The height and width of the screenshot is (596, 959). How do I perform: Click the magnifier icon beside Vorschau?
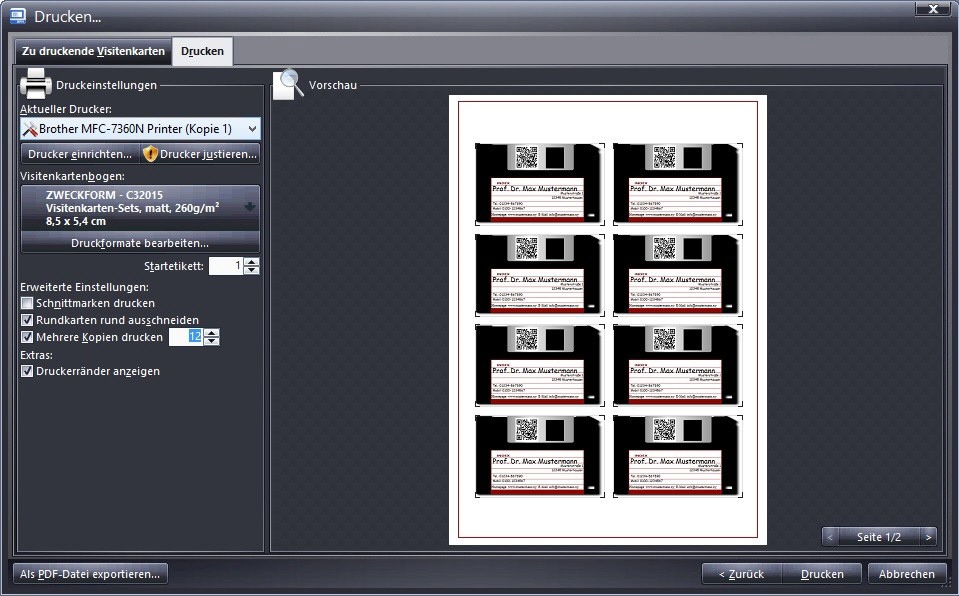[288, 84]
